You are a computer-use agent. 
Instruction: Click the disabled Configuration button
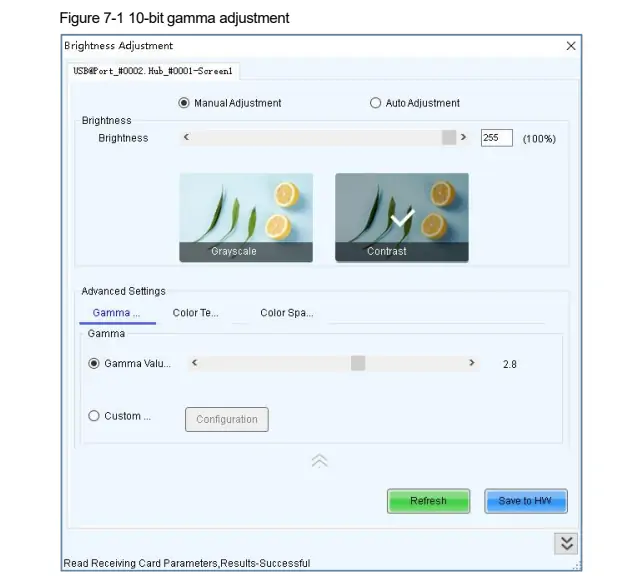pyautogui.click(x=227, y=420)
